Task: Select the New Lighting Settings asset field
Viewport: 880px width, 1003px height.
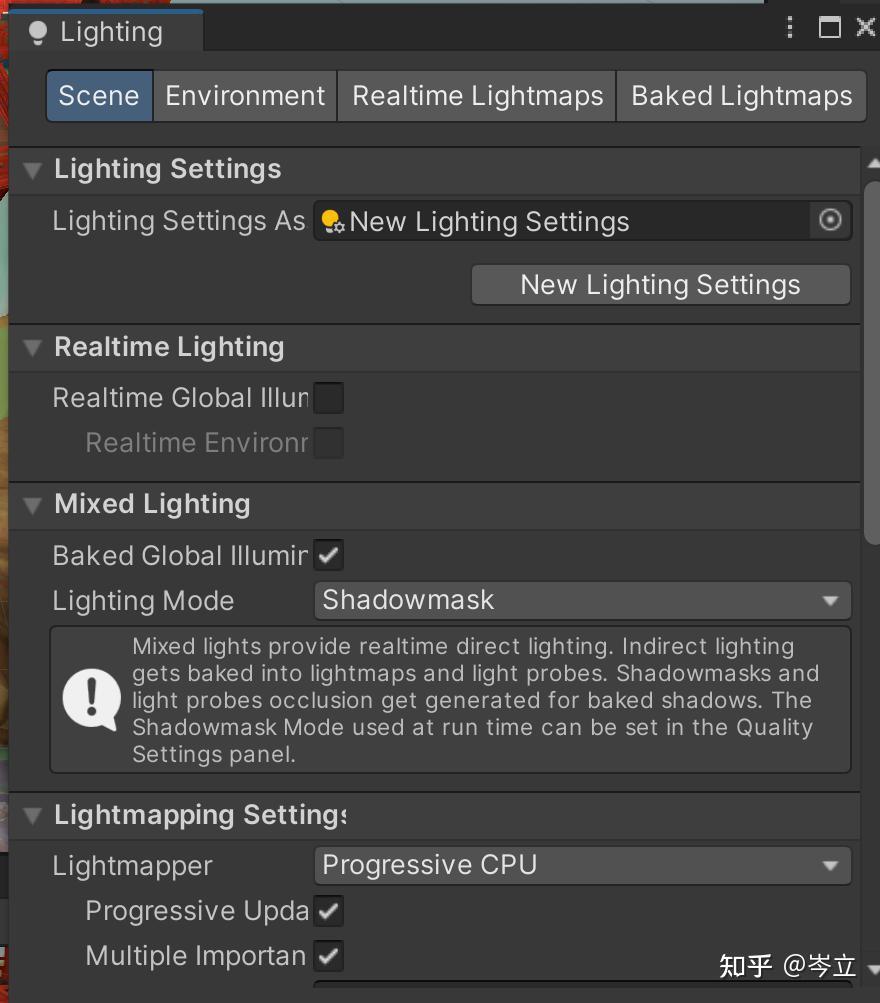Action: pyautogui.click(x=560, y=220)
